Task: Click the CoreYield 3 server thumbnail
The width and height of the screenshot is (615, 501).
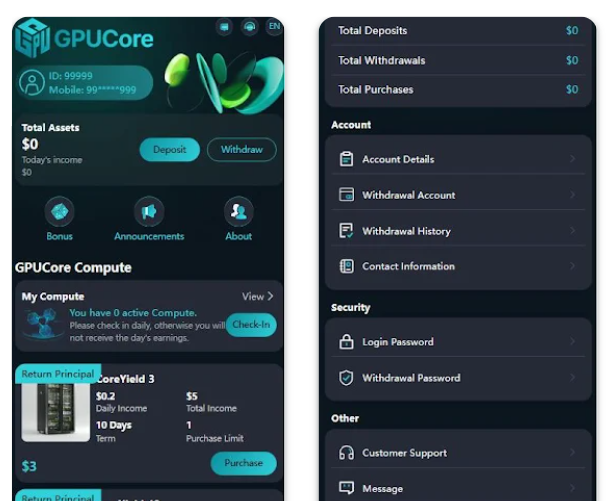Action: (x=55, y=412)
